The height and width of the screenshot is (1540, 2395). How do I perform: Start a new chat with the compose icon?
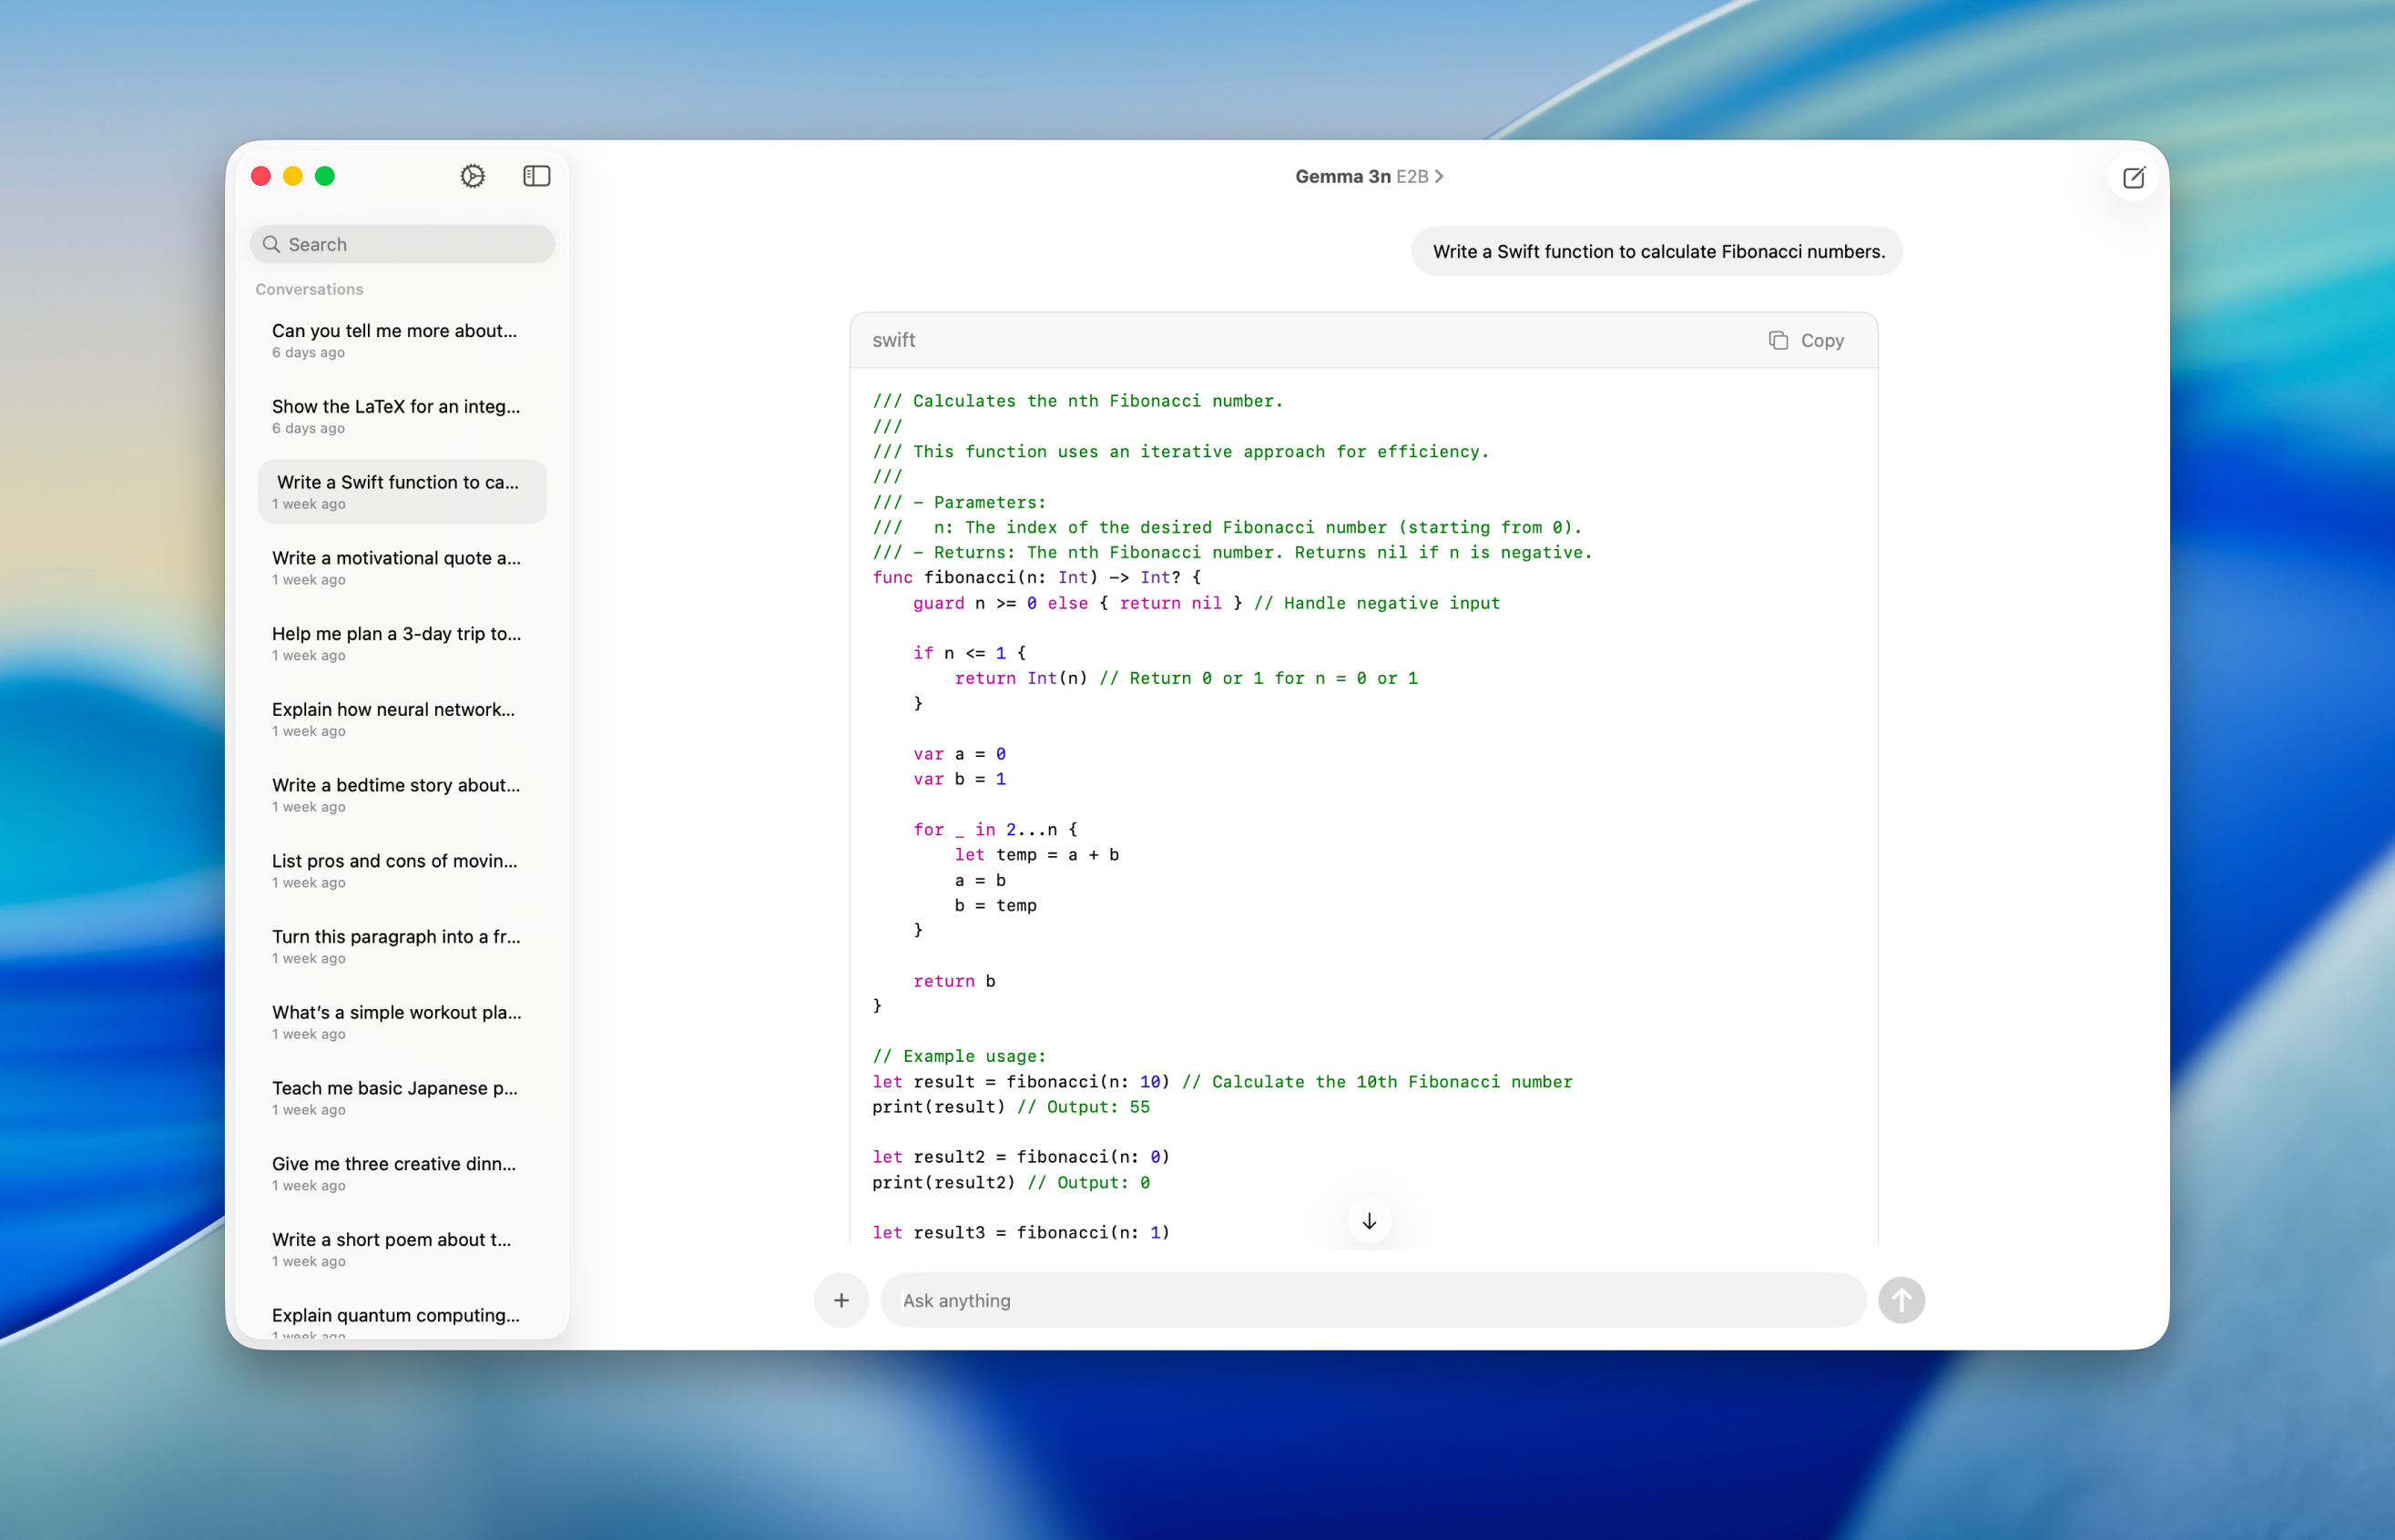pos(2133,177)
